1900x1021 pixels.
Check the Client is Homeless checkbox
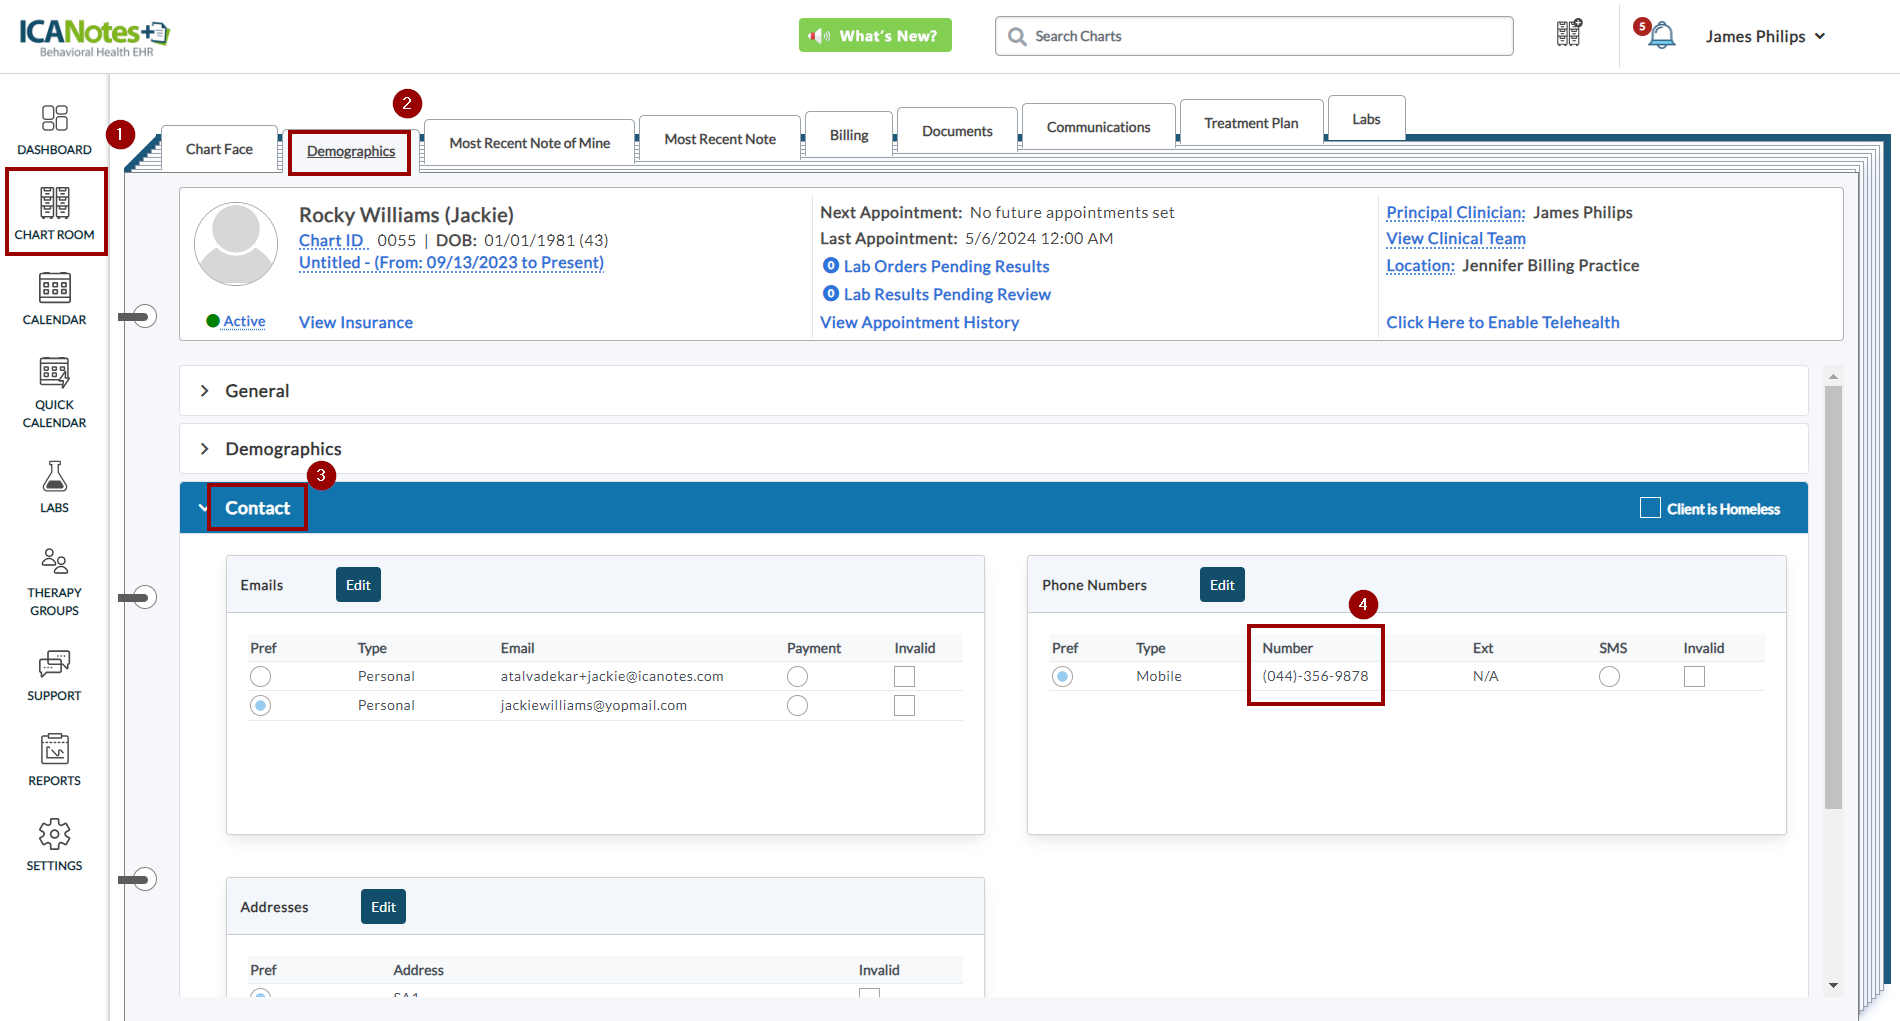pyautogui.click(x=1650, y=508)
